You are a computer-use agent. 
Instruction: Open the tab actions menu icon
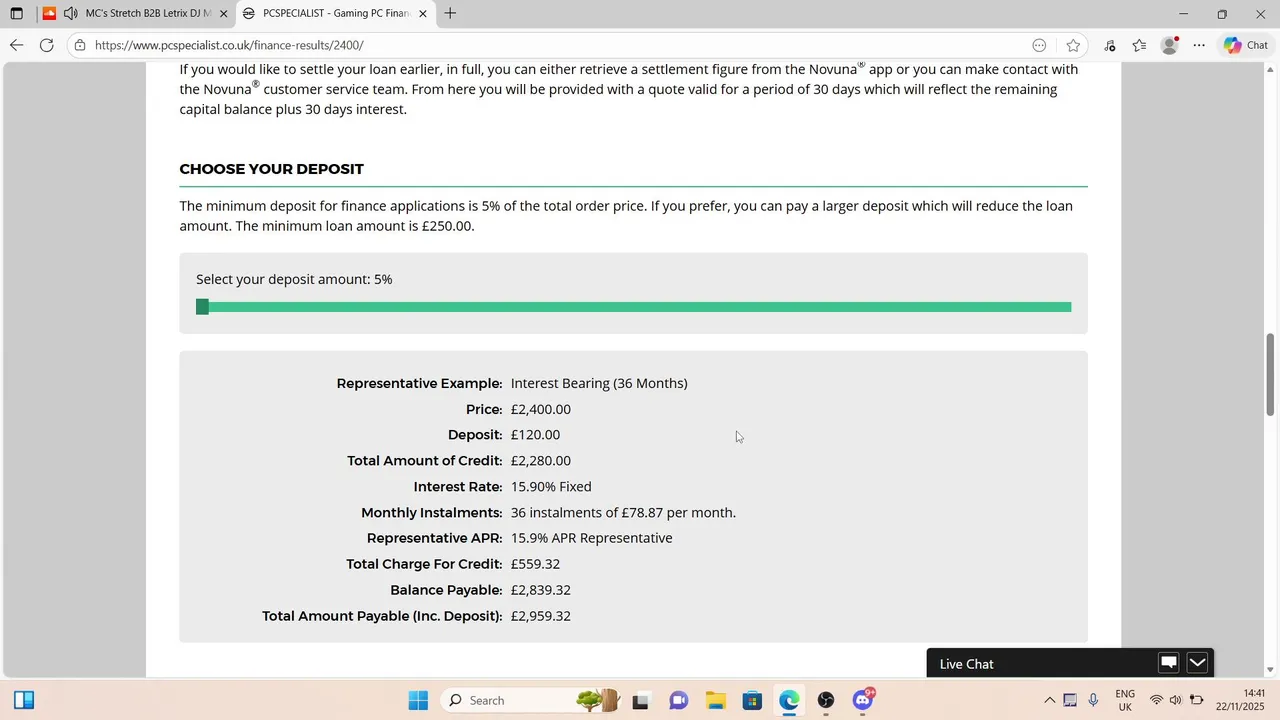16,14
